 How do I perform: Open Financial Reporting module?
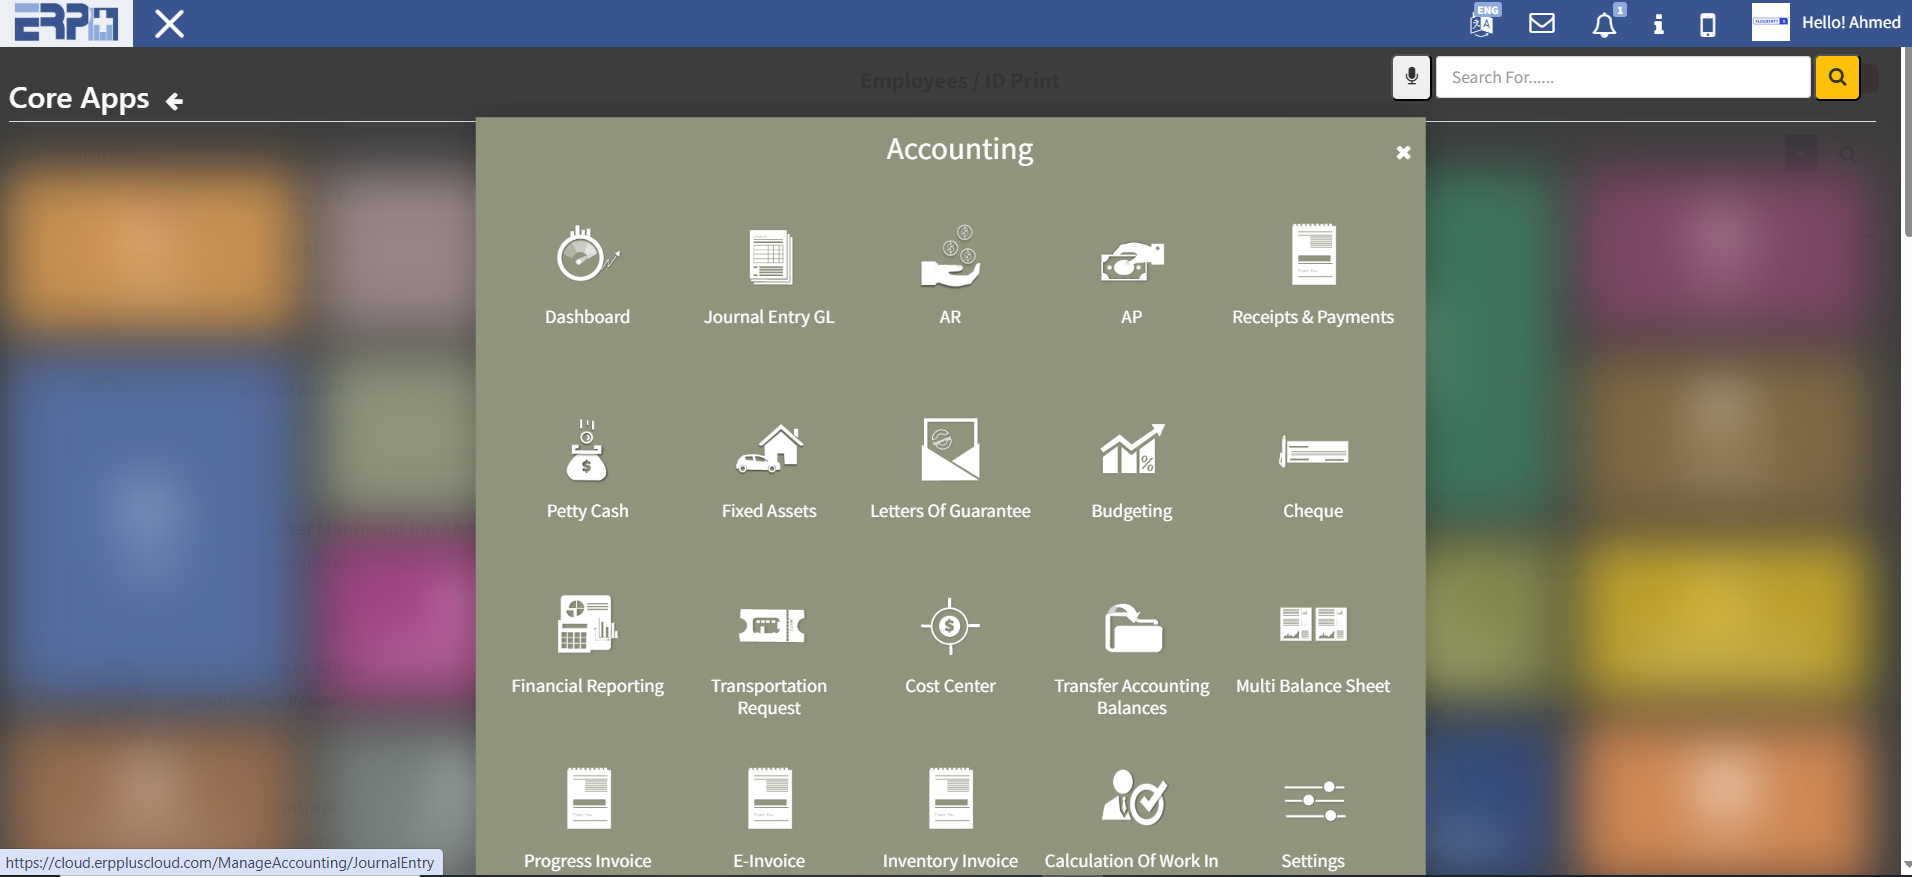pyautogui.click(x=587, y=625)
